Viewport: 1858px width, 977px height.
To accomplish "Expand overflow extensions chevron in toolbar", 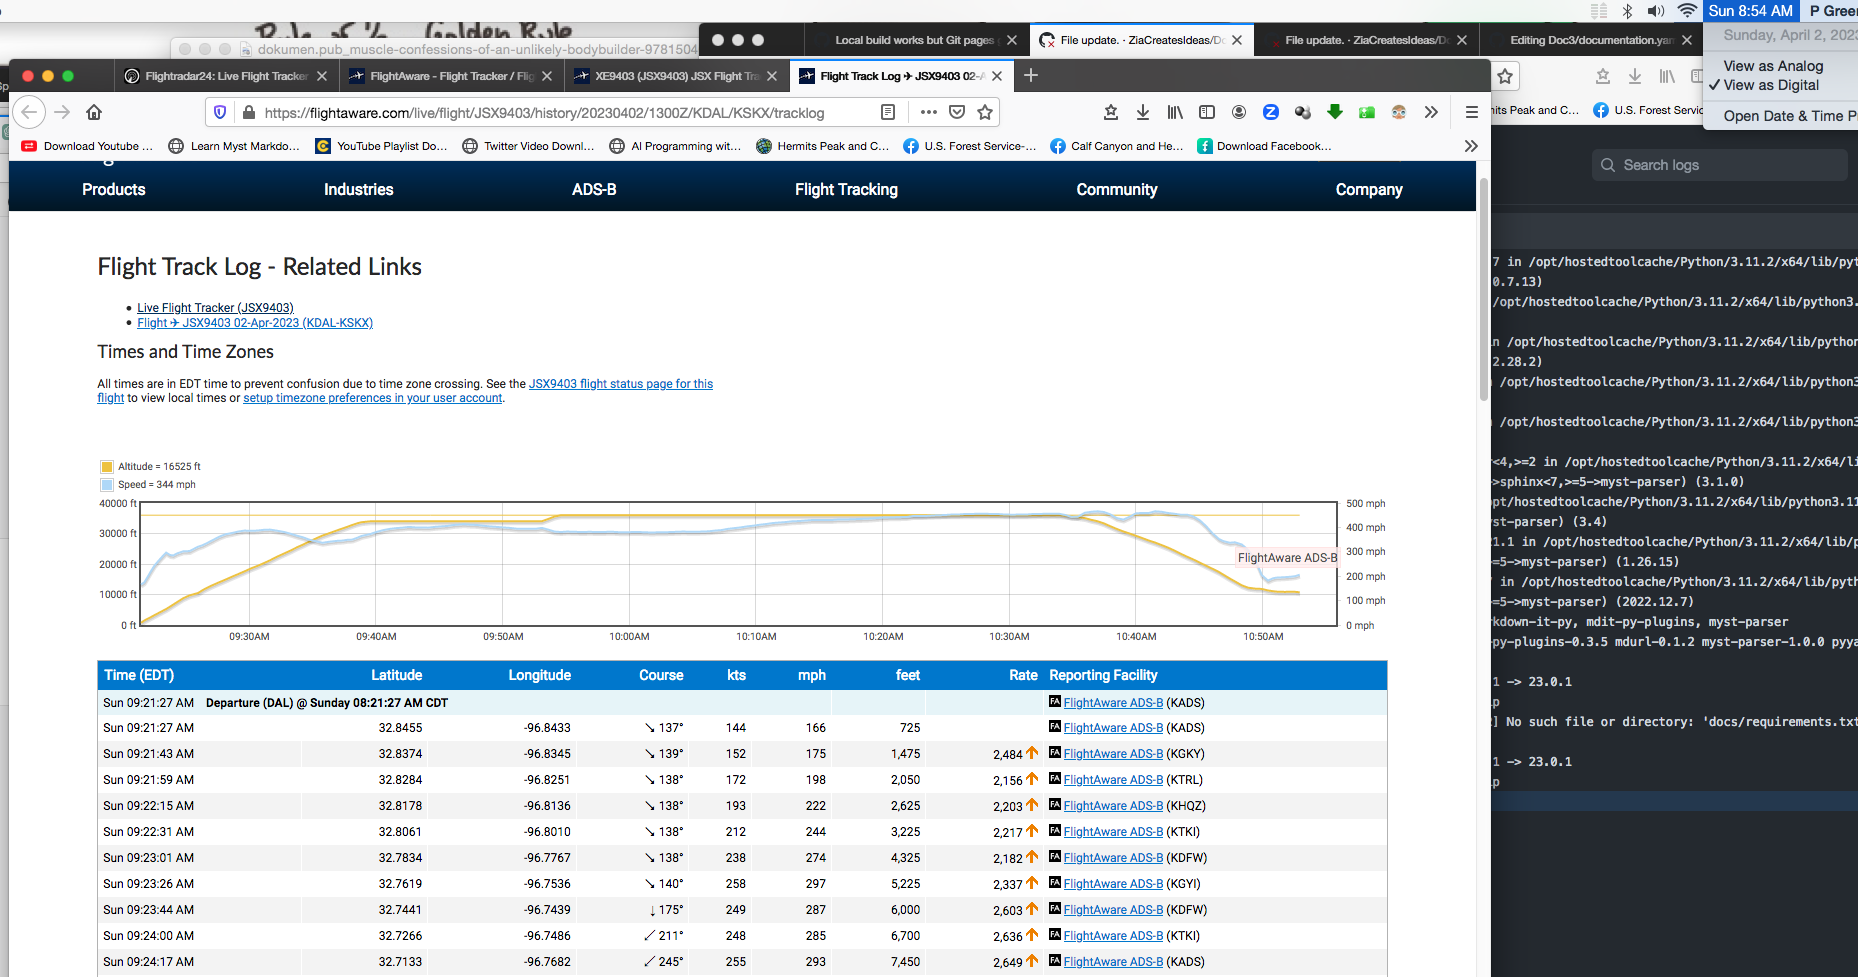I will point(1431,112).
